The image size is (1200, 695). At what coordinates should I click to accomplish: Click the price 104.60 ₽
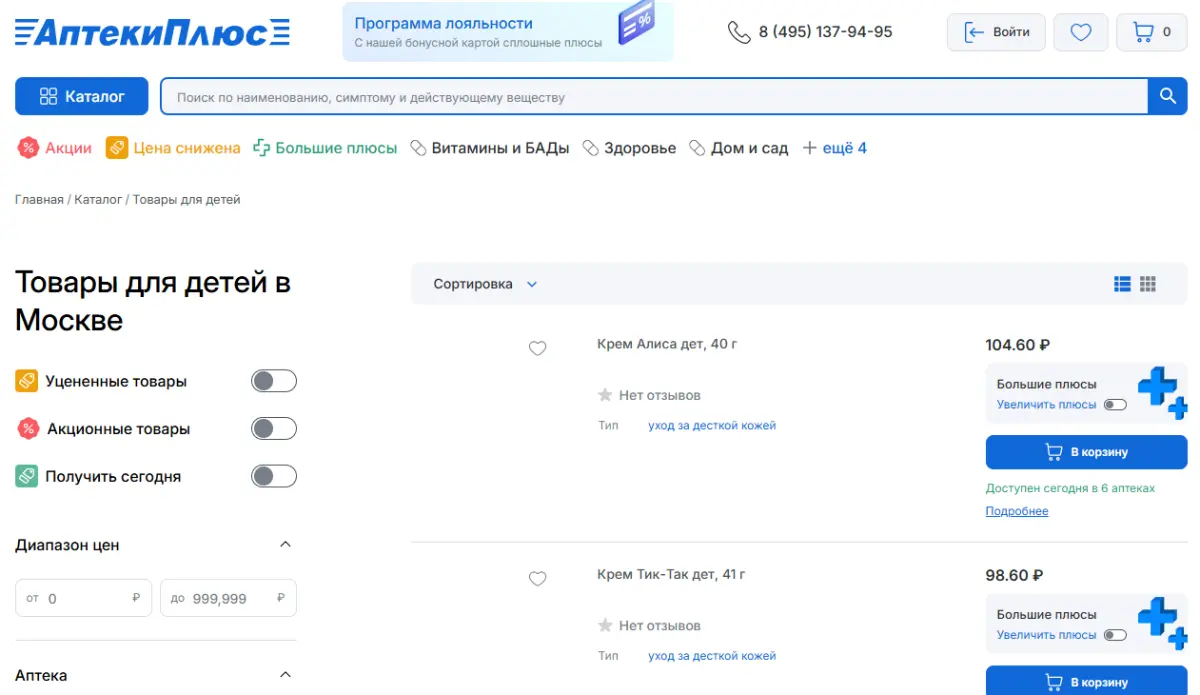point(1018,345)
